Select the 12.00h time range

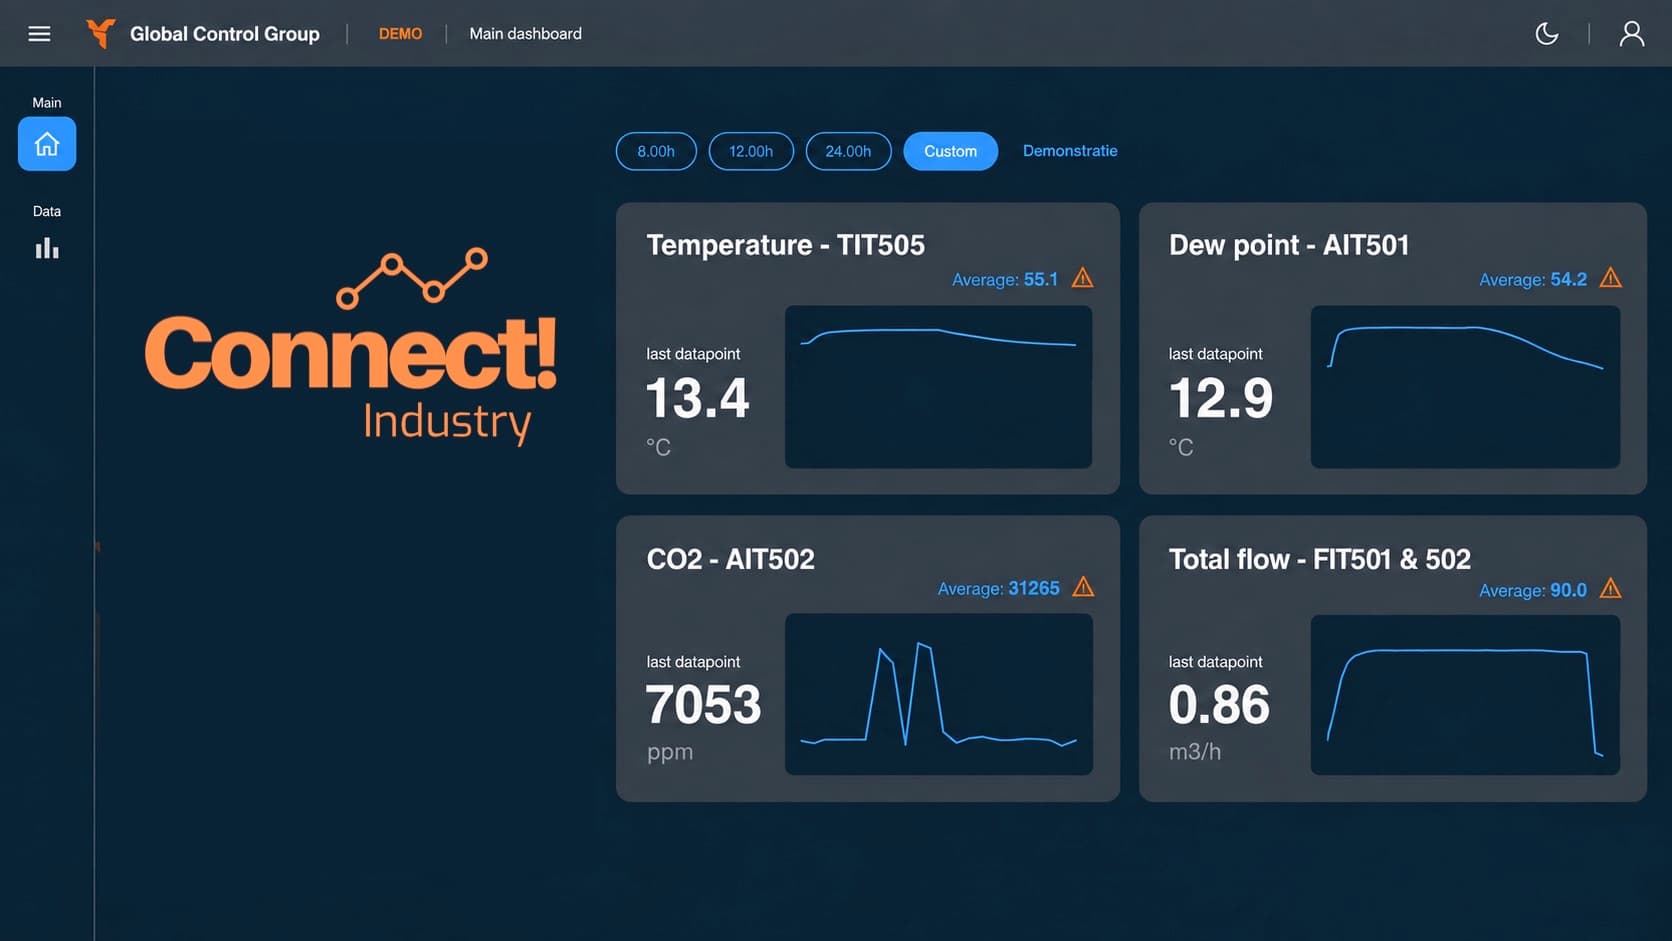point(751,151)
